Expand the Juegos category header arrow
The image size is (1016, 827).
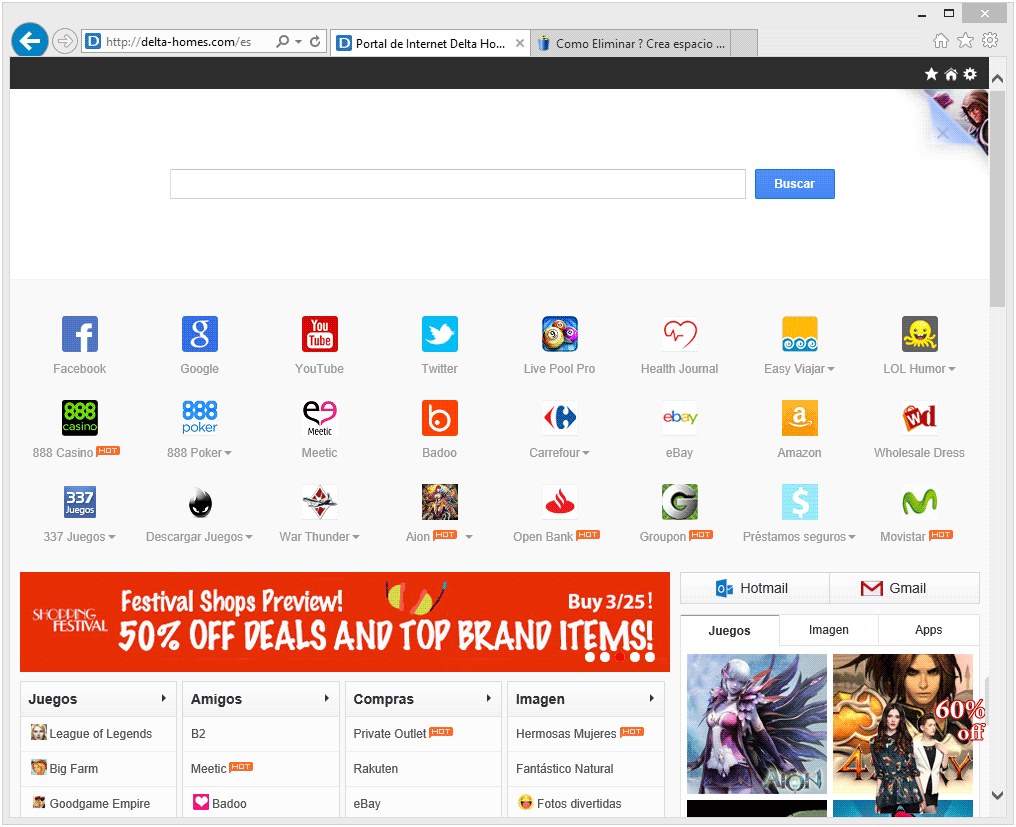coord(163,699)
